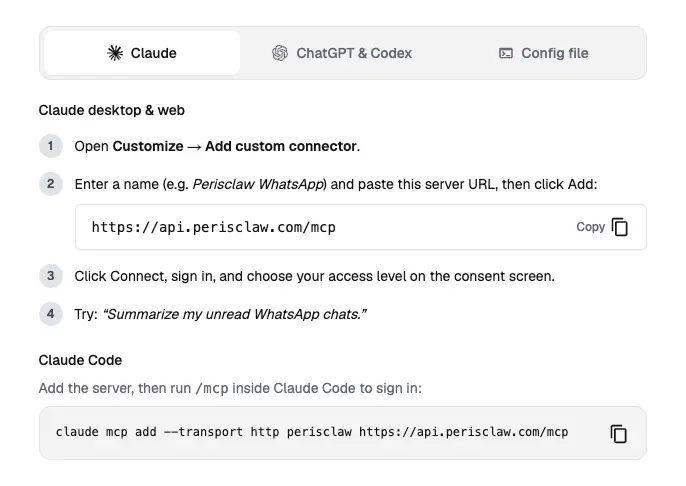Screen dimensions: 686x486
Task: Click the ChatGPT knot logo icon
Action: tap(280, 53)
